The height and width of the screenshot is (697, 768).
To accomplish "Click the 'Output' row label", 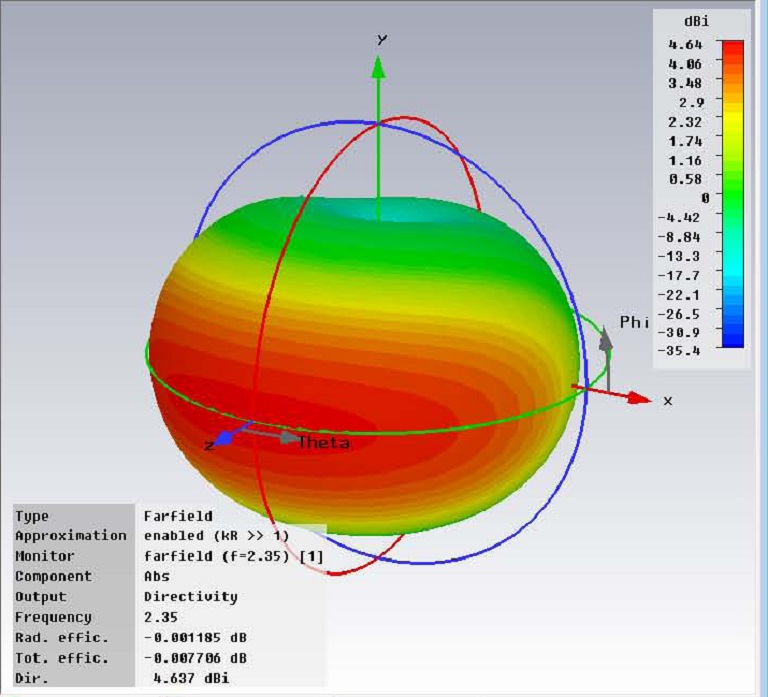I will tap(41, 596).
